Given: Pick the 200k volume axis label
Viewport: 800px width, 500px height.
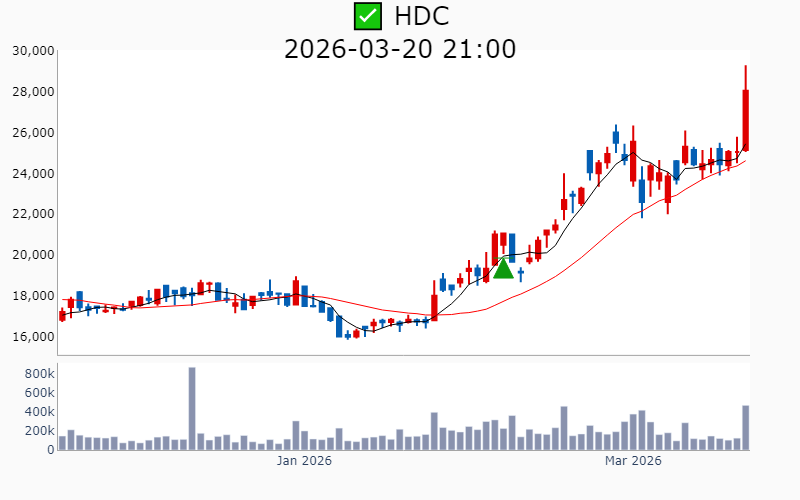Looking at the screenshot, I should (x=36, y=431).
